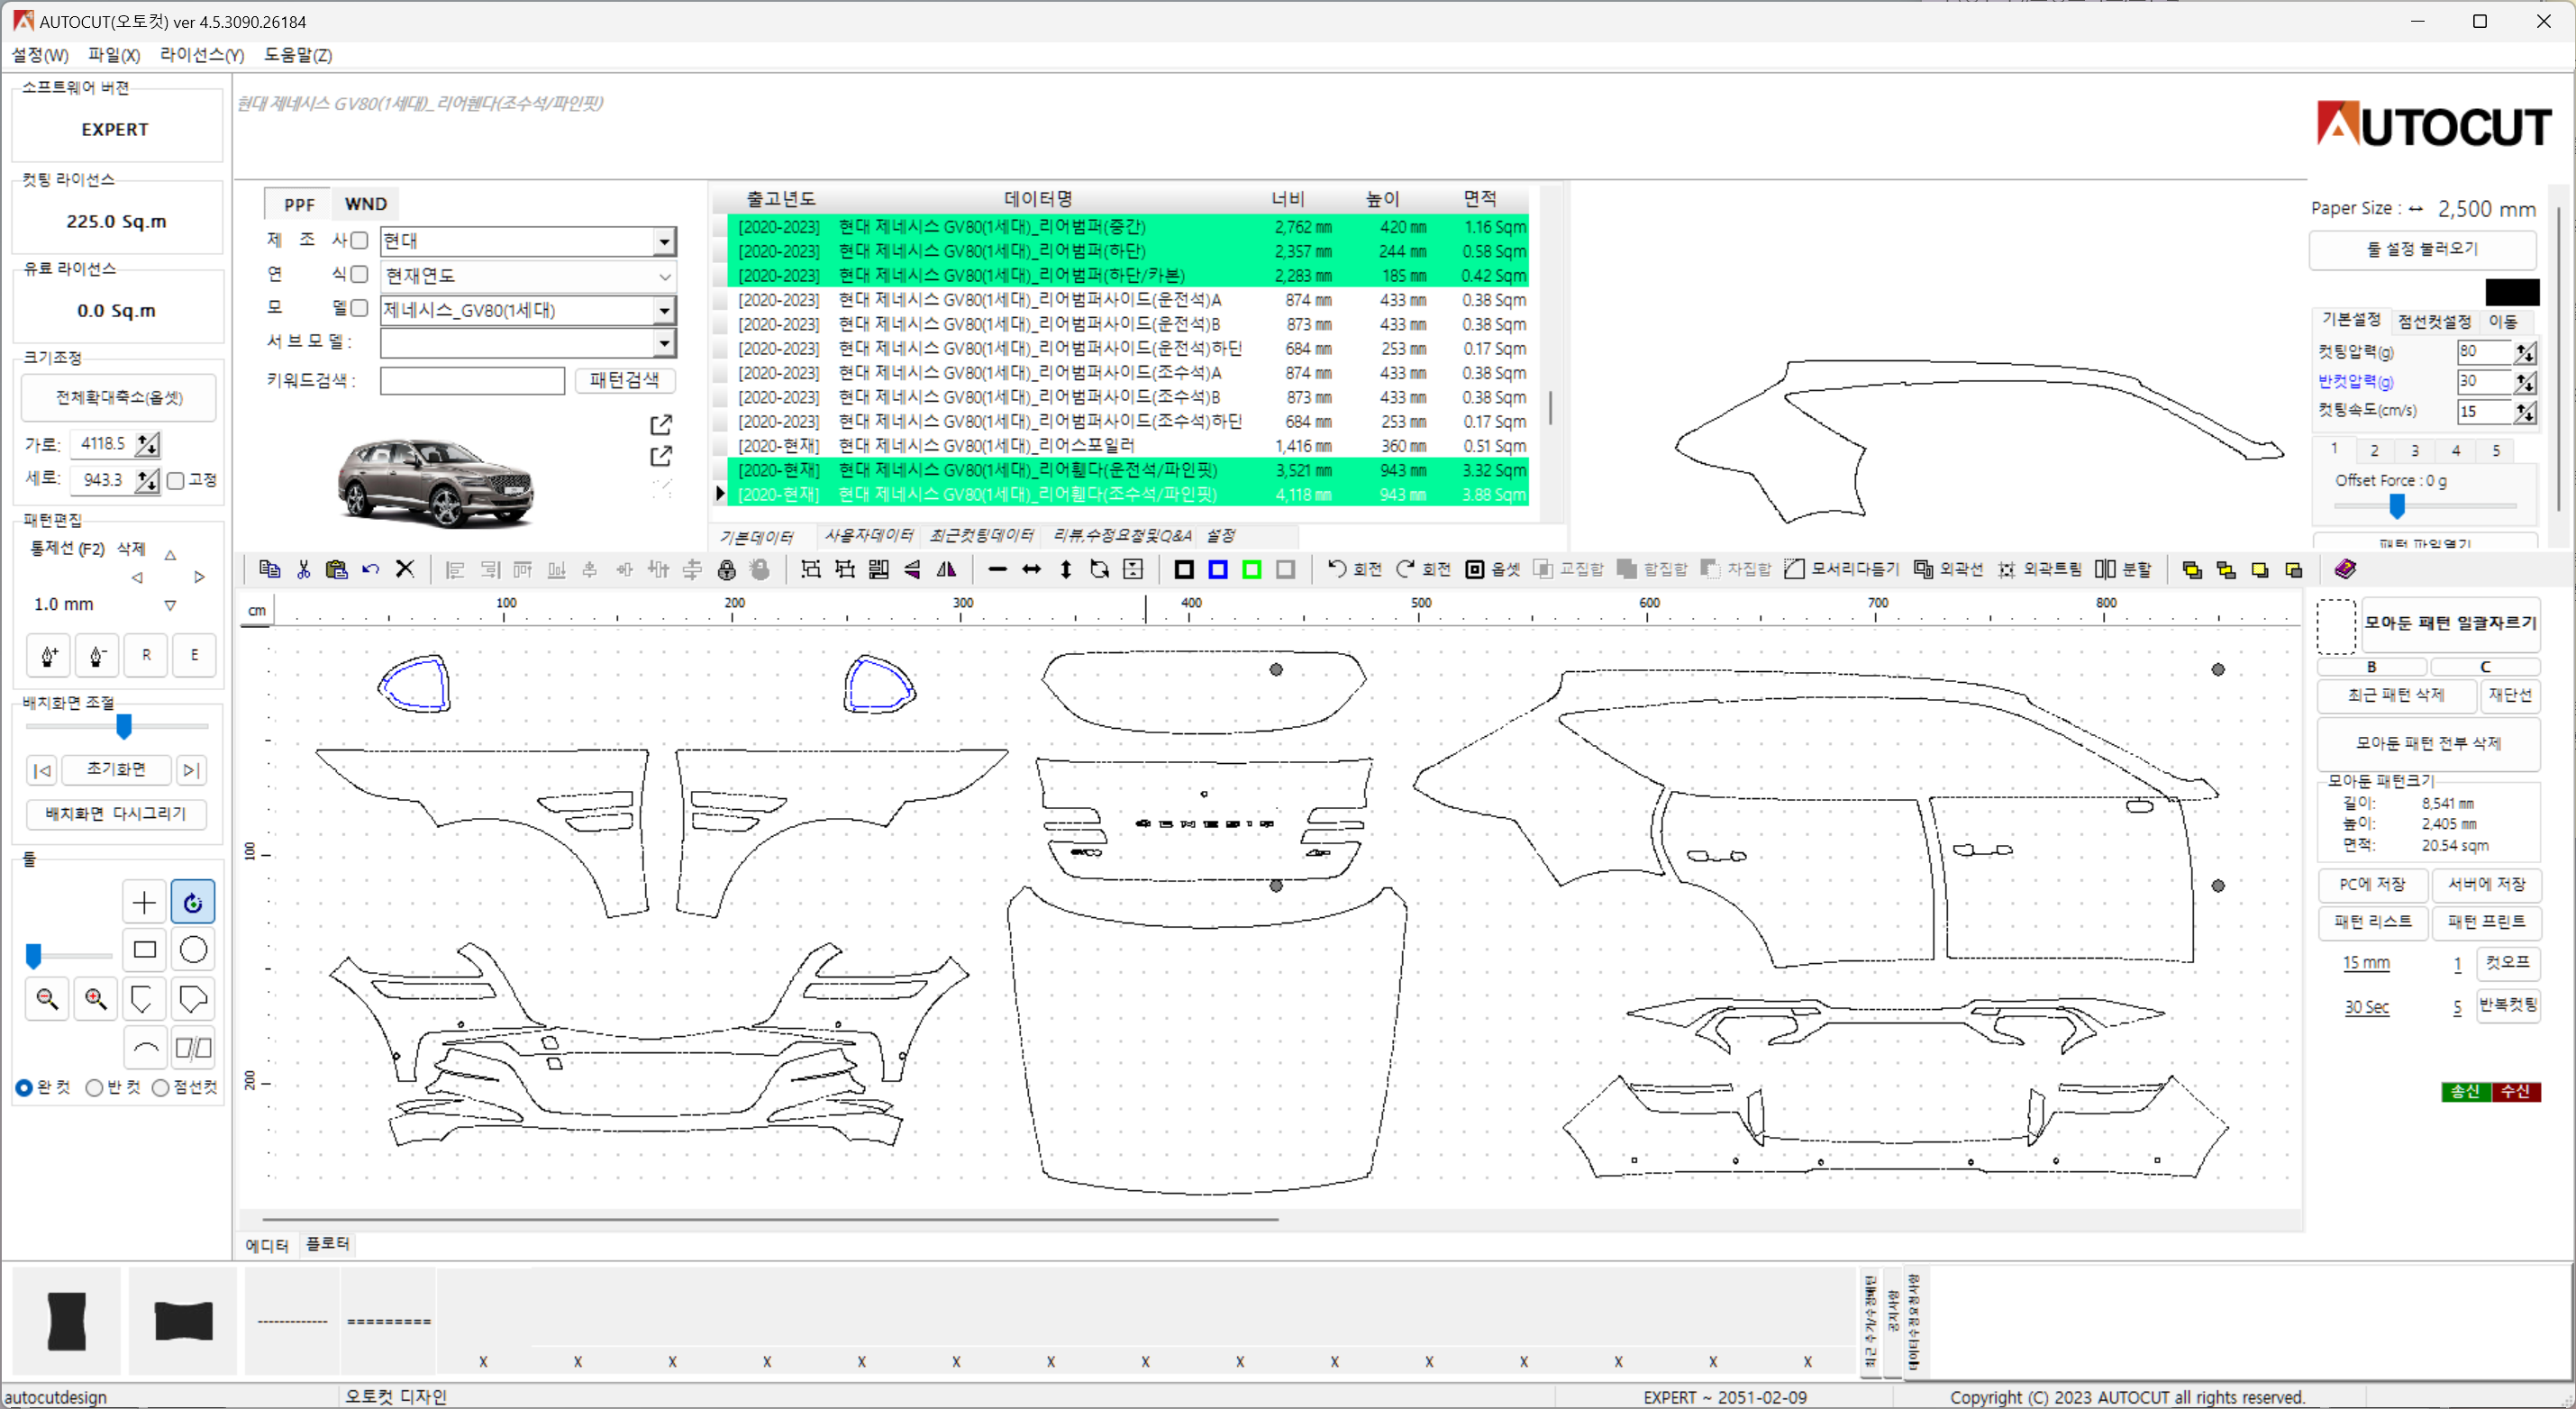2576x1409 pixels.
Task: Select the rotate tool in the tool panel
Action: tap(193, 902)
